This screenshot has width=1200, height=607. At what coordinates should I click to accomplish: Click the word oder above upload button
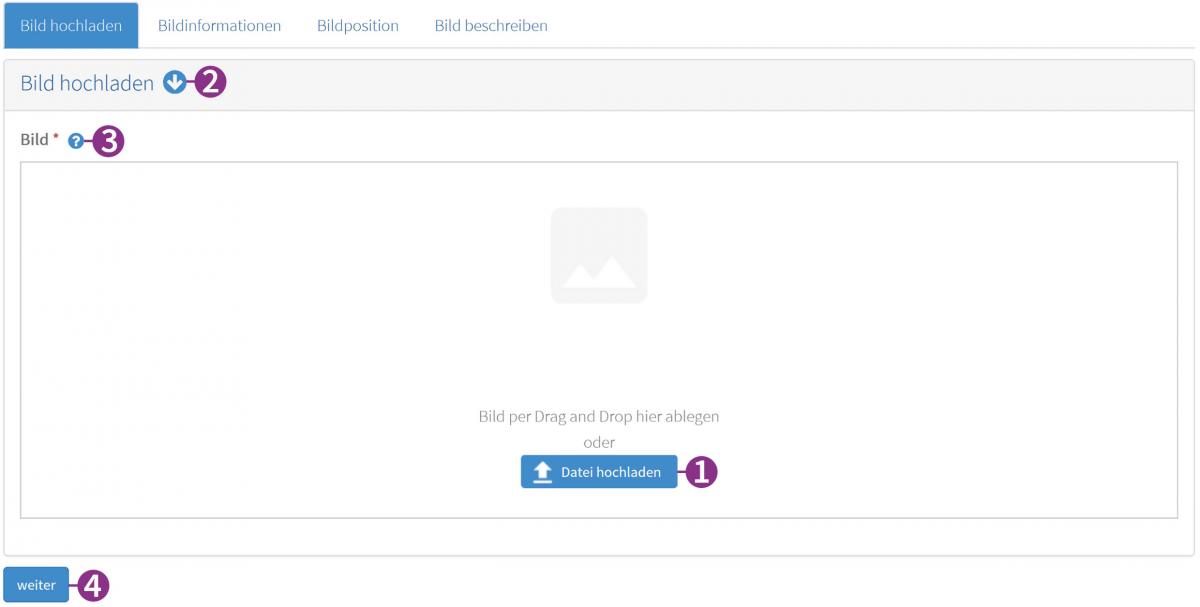pos(599,442)
